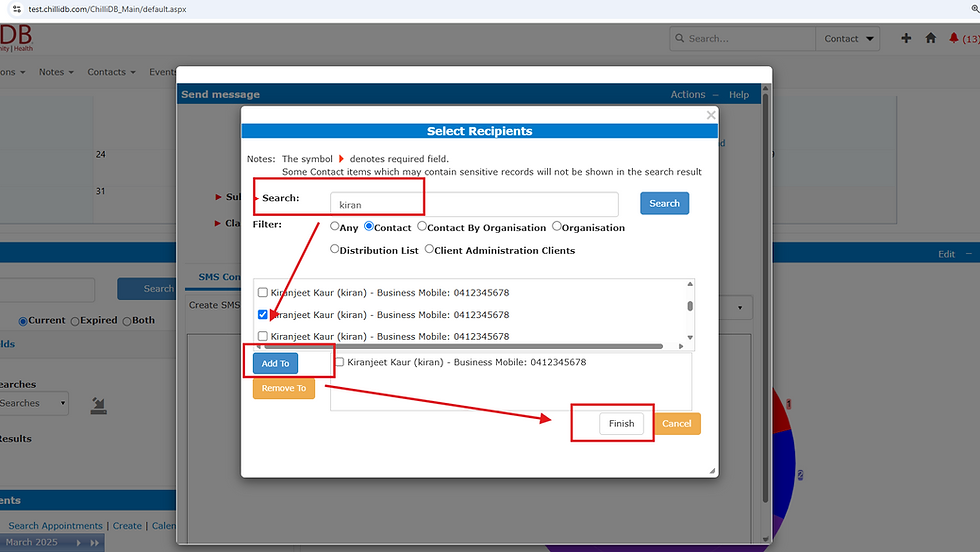Select Contact By Organisation radio button
Viewport: 980px width, 552px height.
(x=422, y=226)
